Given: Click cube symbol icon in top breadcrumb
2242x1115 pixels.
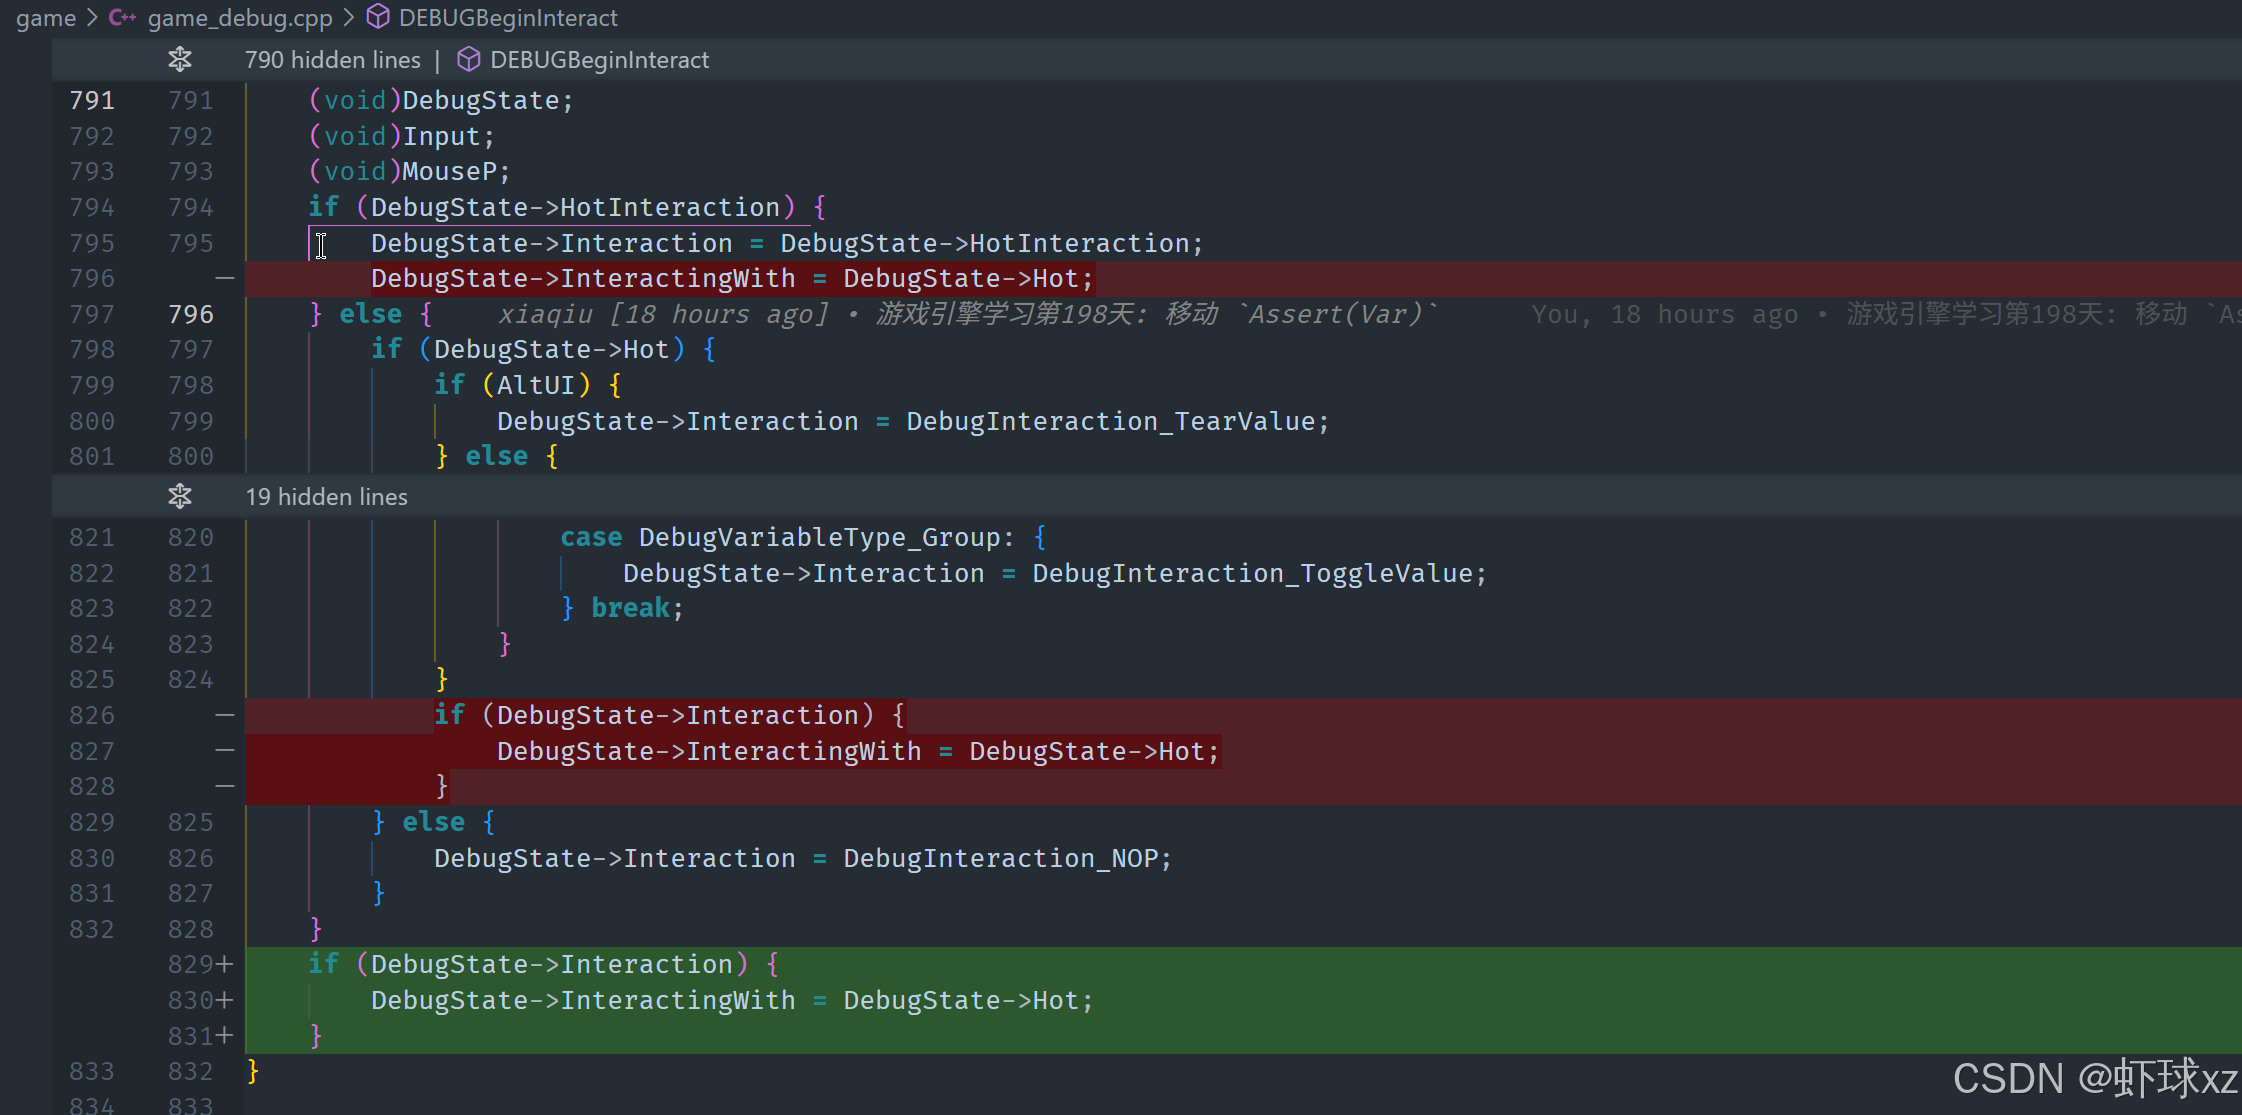Looking at the screenshot, I should tap(378, 18).
